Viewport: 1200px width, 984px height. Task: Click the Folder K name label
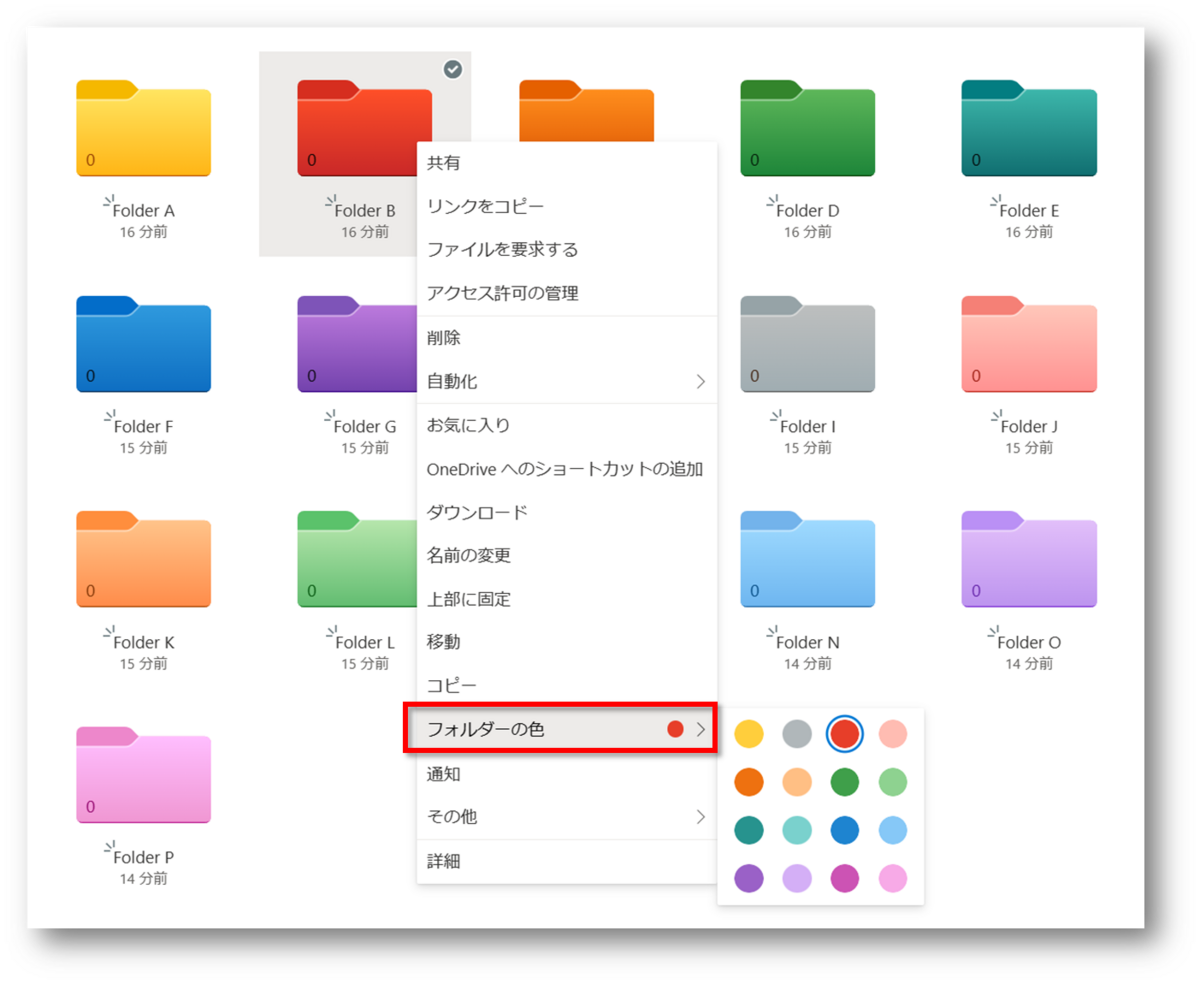coord(144,642)
